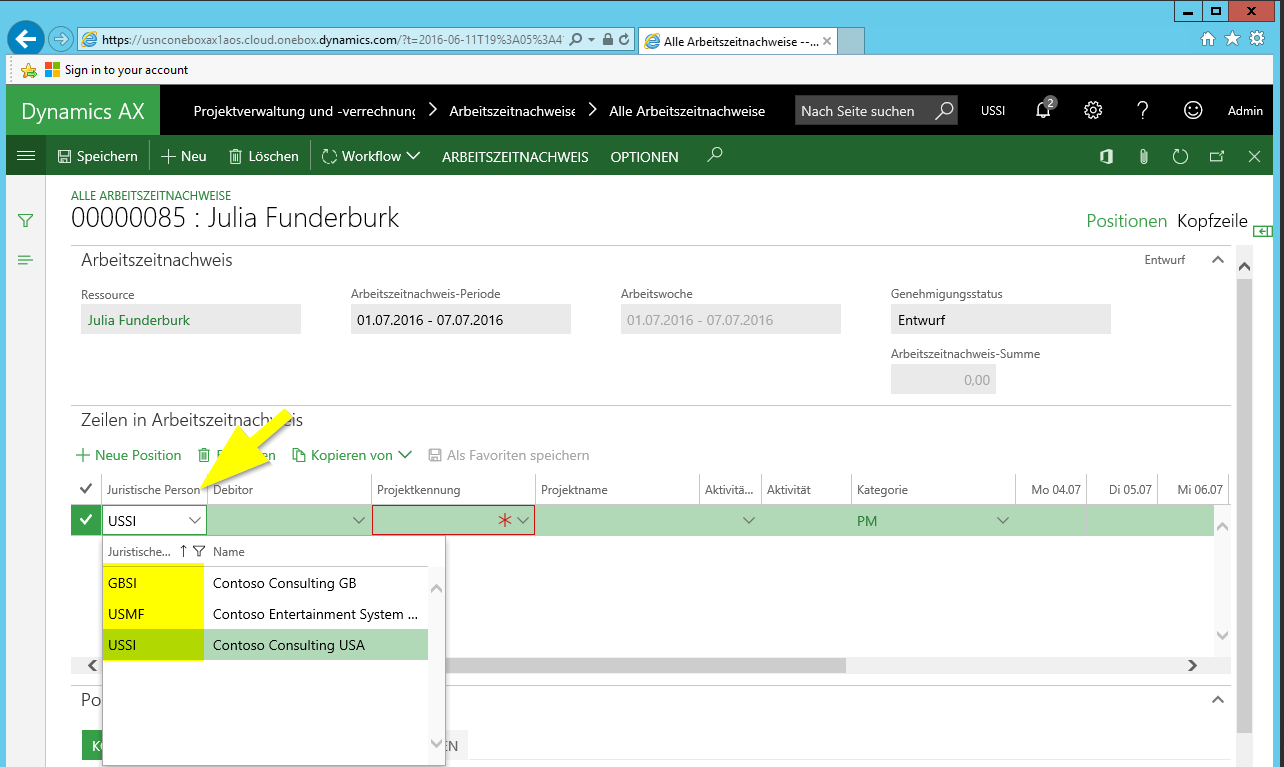Viewport: 1284px width, 767px height.
Task: Click the Neue Position button
Action: point(129,455)
